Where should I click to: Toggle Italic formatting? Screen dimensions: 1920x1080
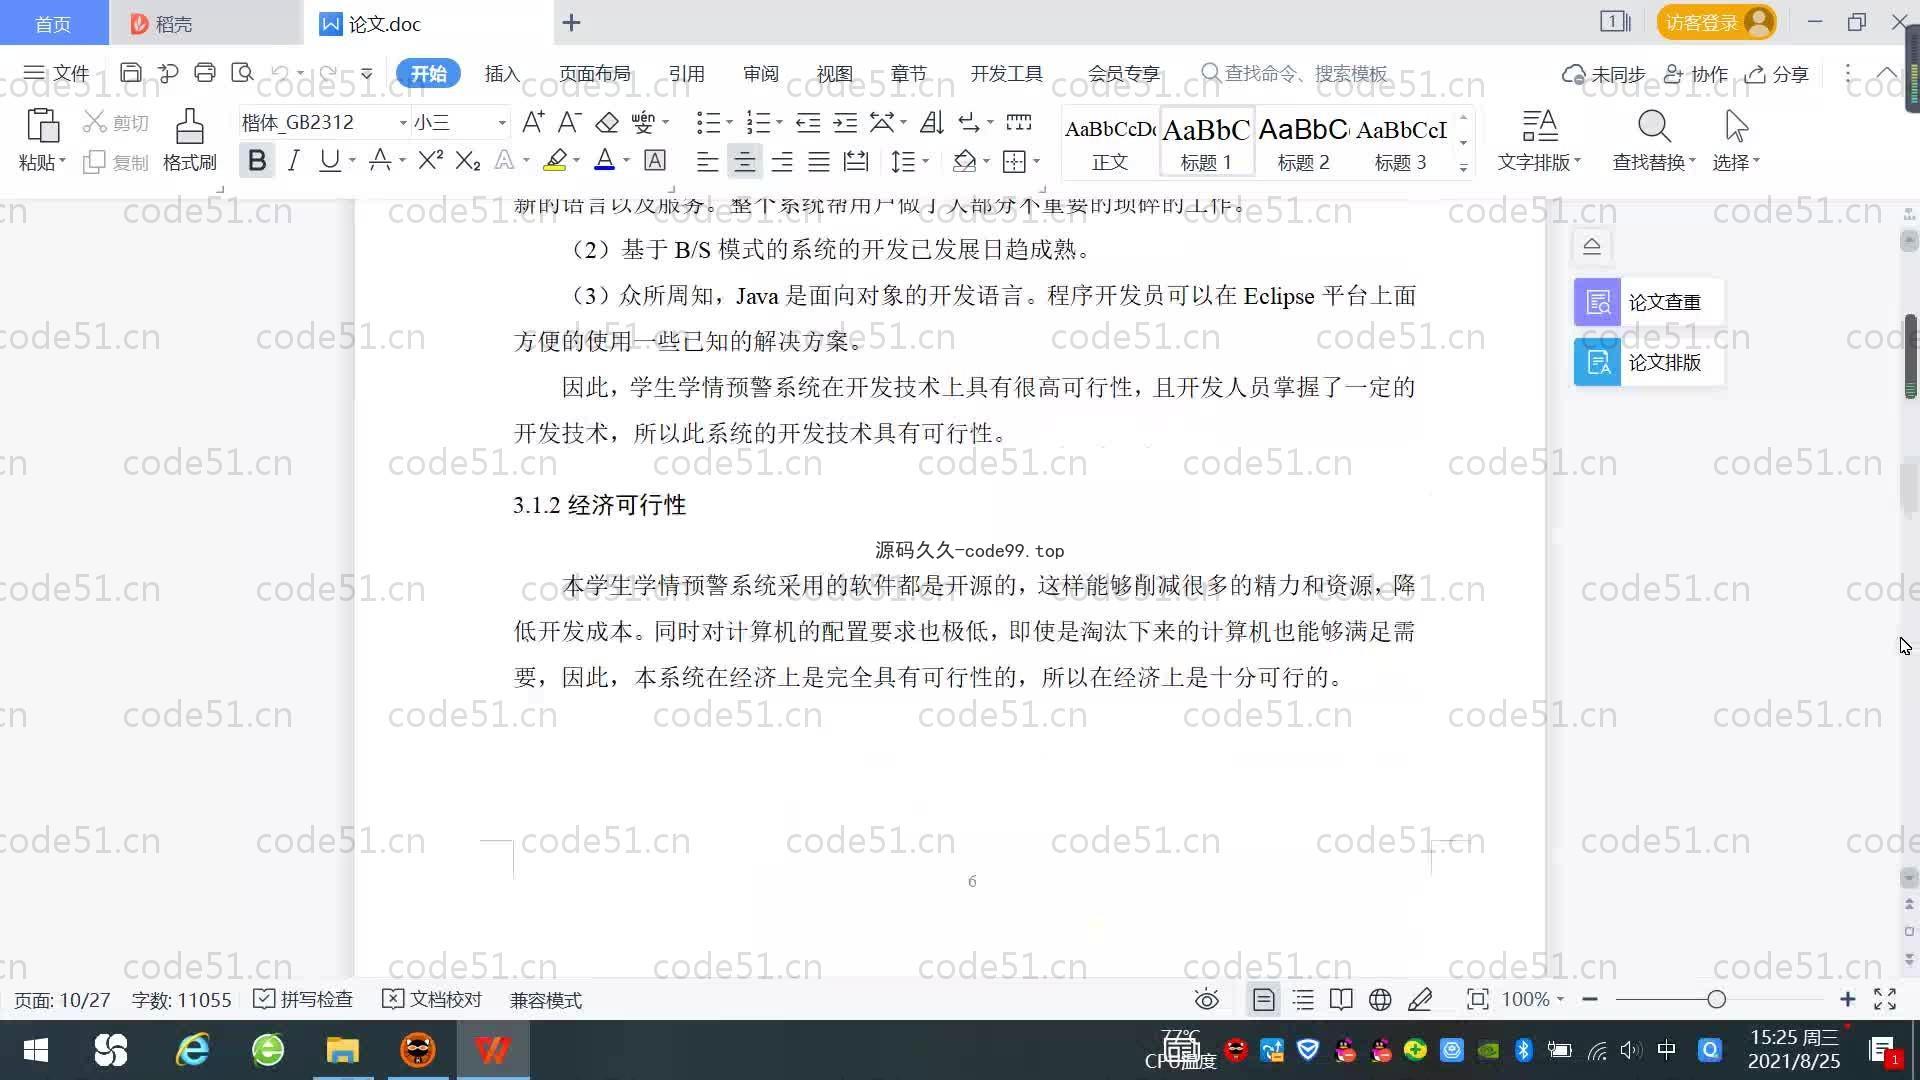[293, 160]
